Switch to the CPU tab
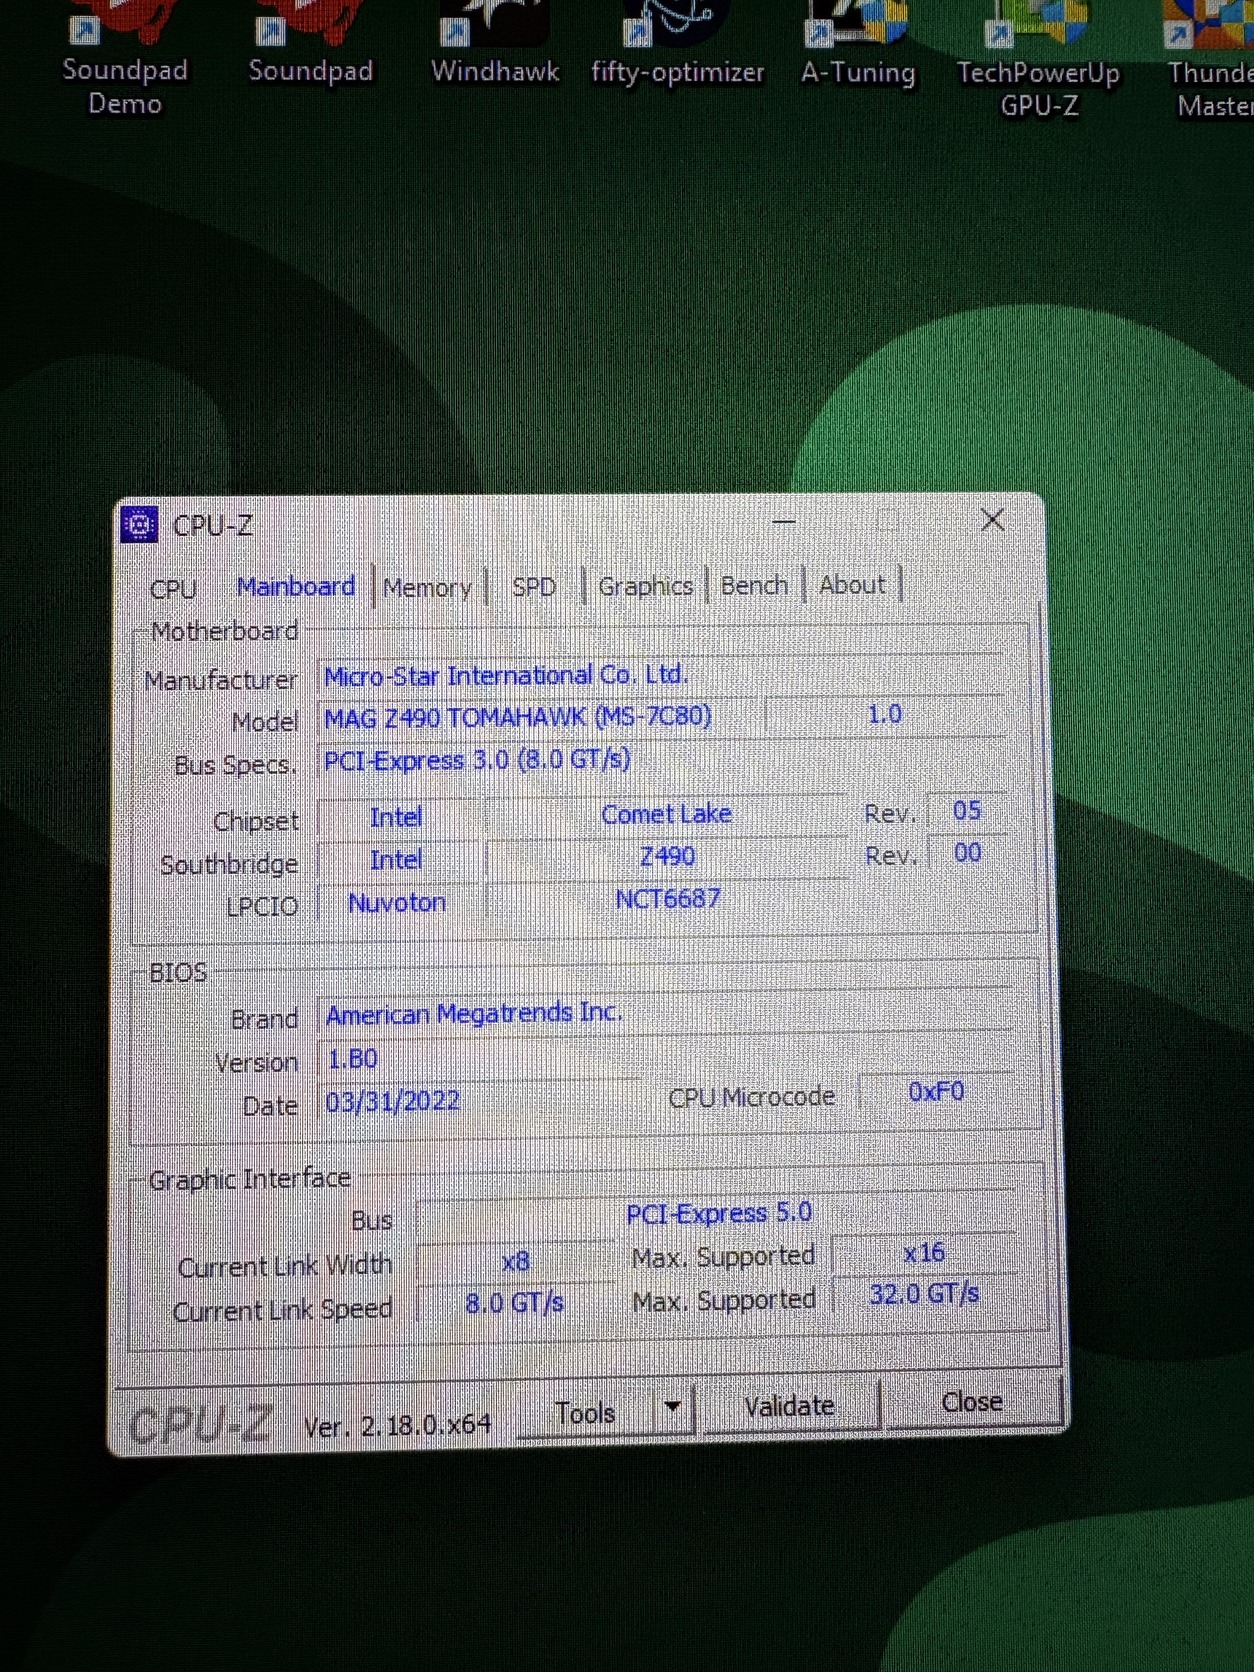The image size is (1254, 1672). 173,588
